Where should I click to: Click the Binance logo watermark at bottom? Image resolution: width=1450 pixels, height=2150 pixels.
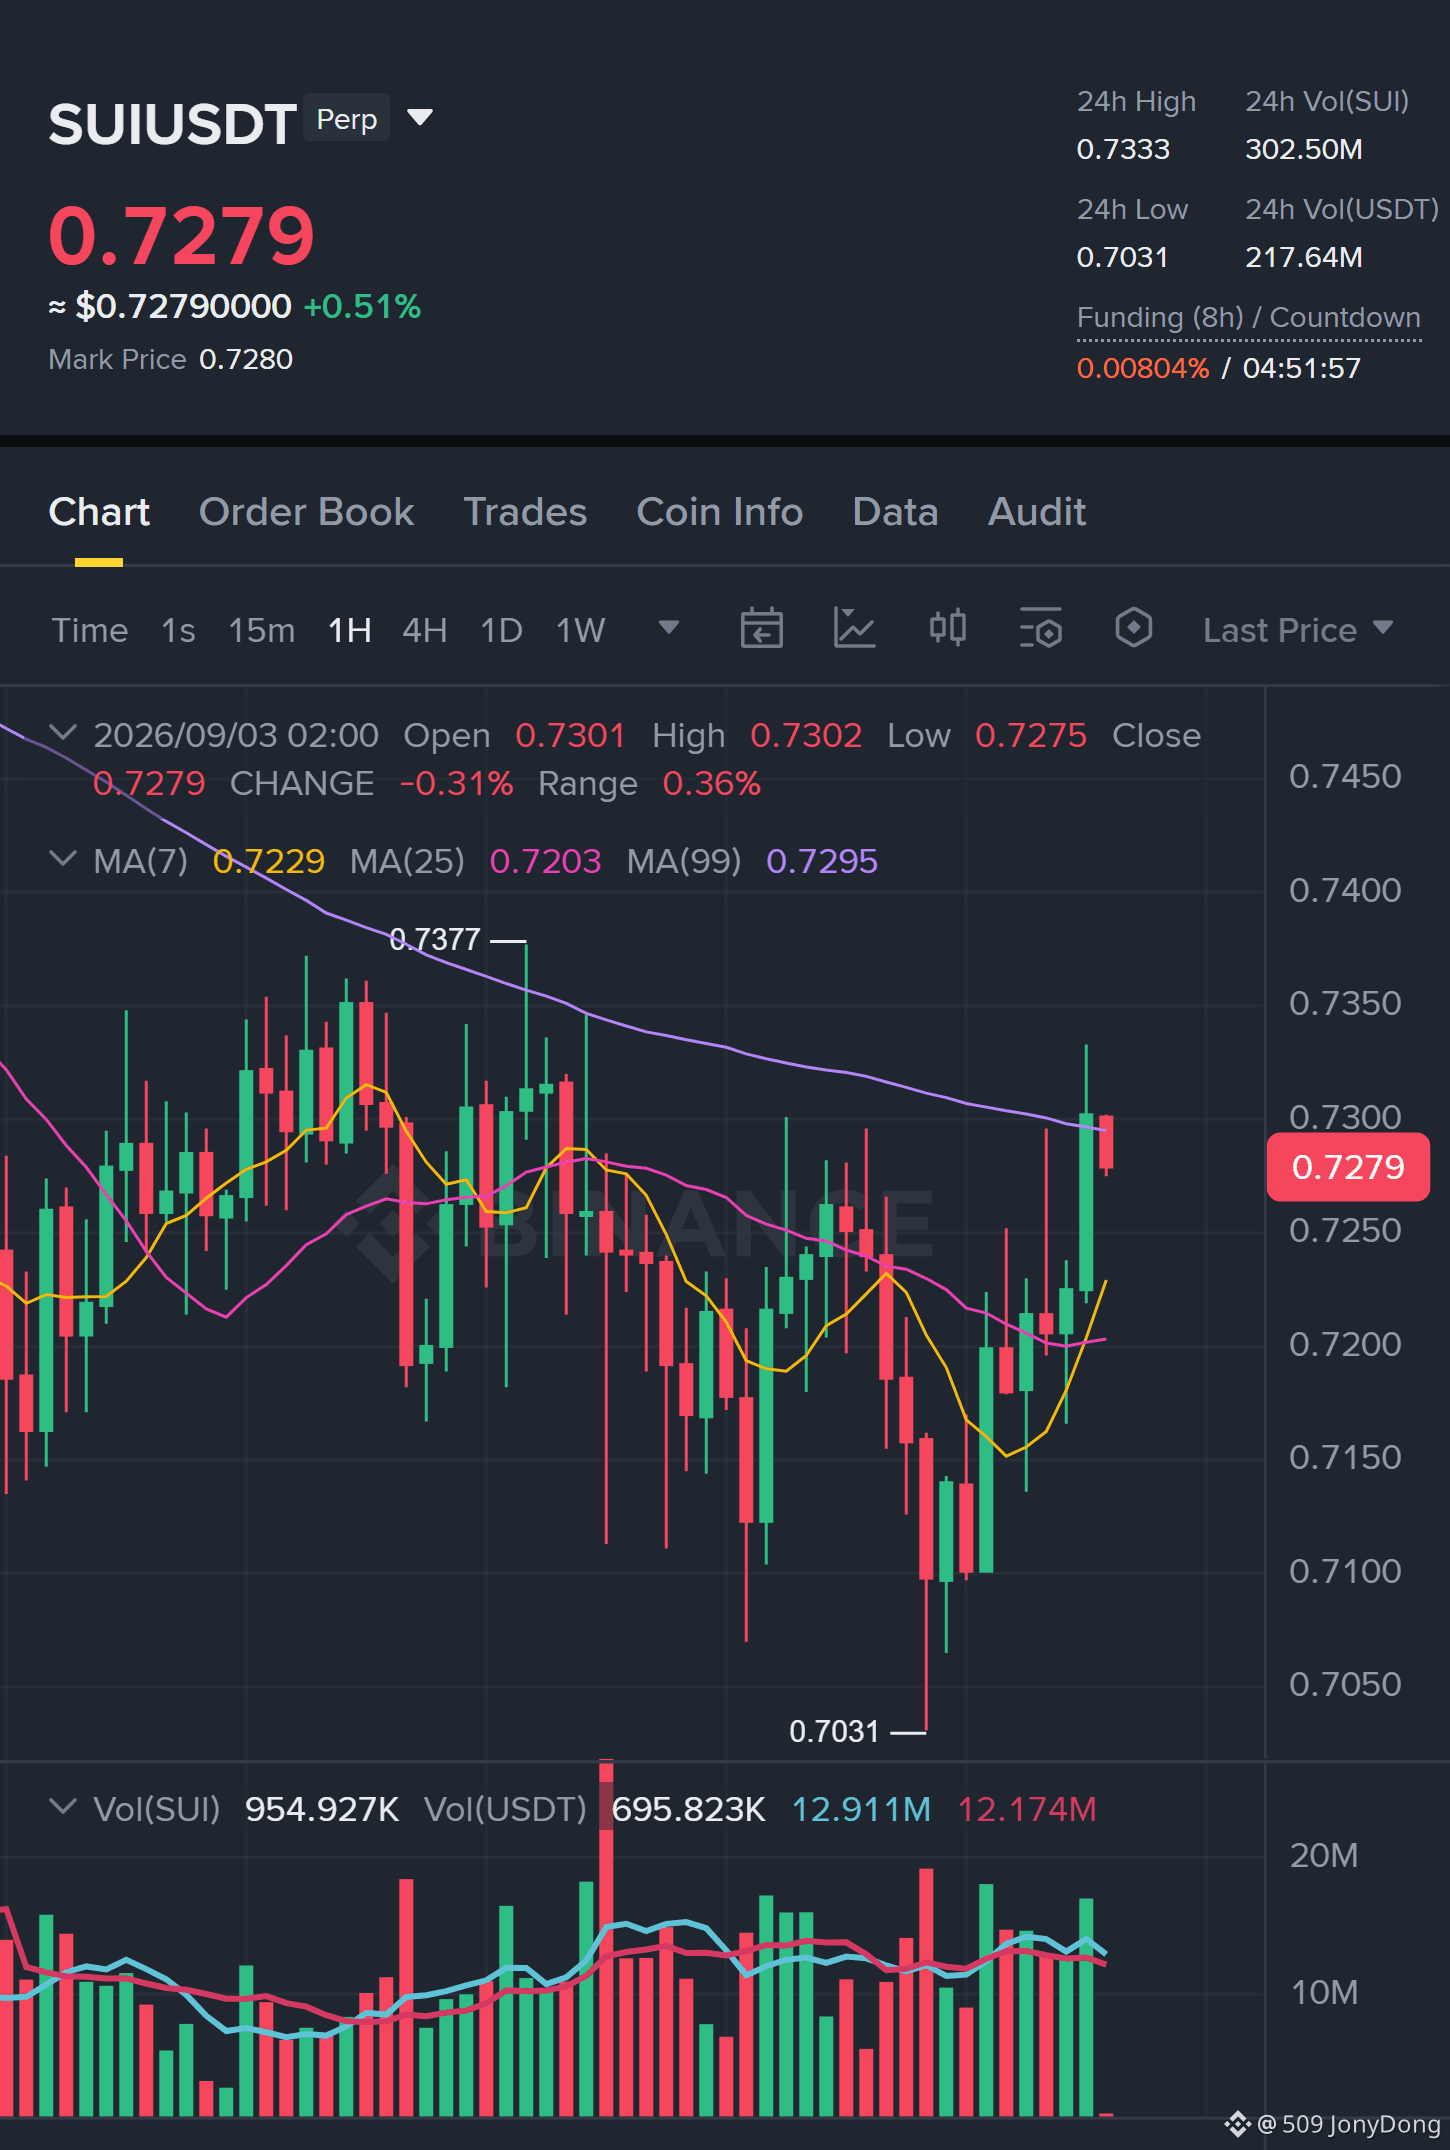(1238, 2124)
